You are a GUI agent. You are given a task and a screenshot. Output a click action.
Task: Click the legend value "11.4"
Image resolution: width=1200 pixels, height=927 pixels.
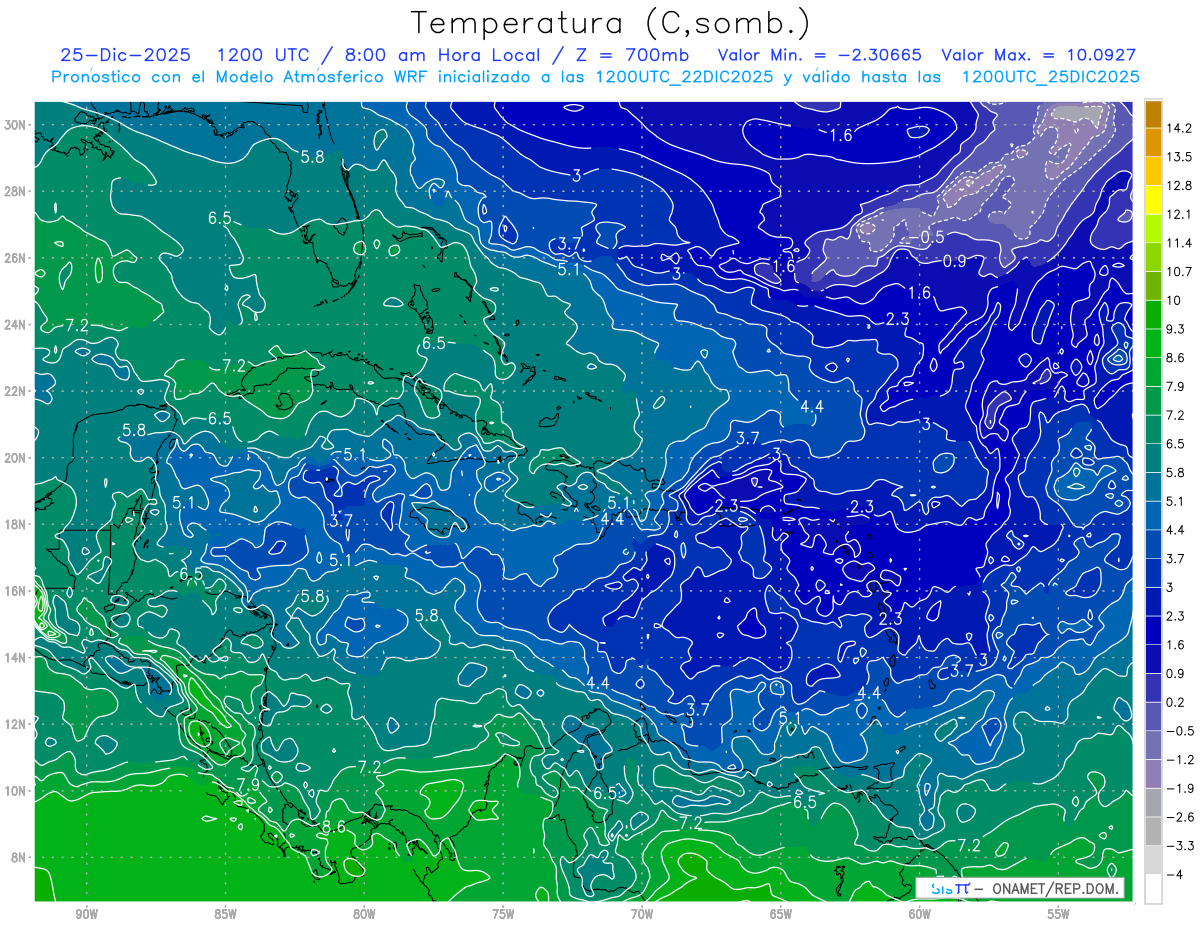[x=1179, y=243]
